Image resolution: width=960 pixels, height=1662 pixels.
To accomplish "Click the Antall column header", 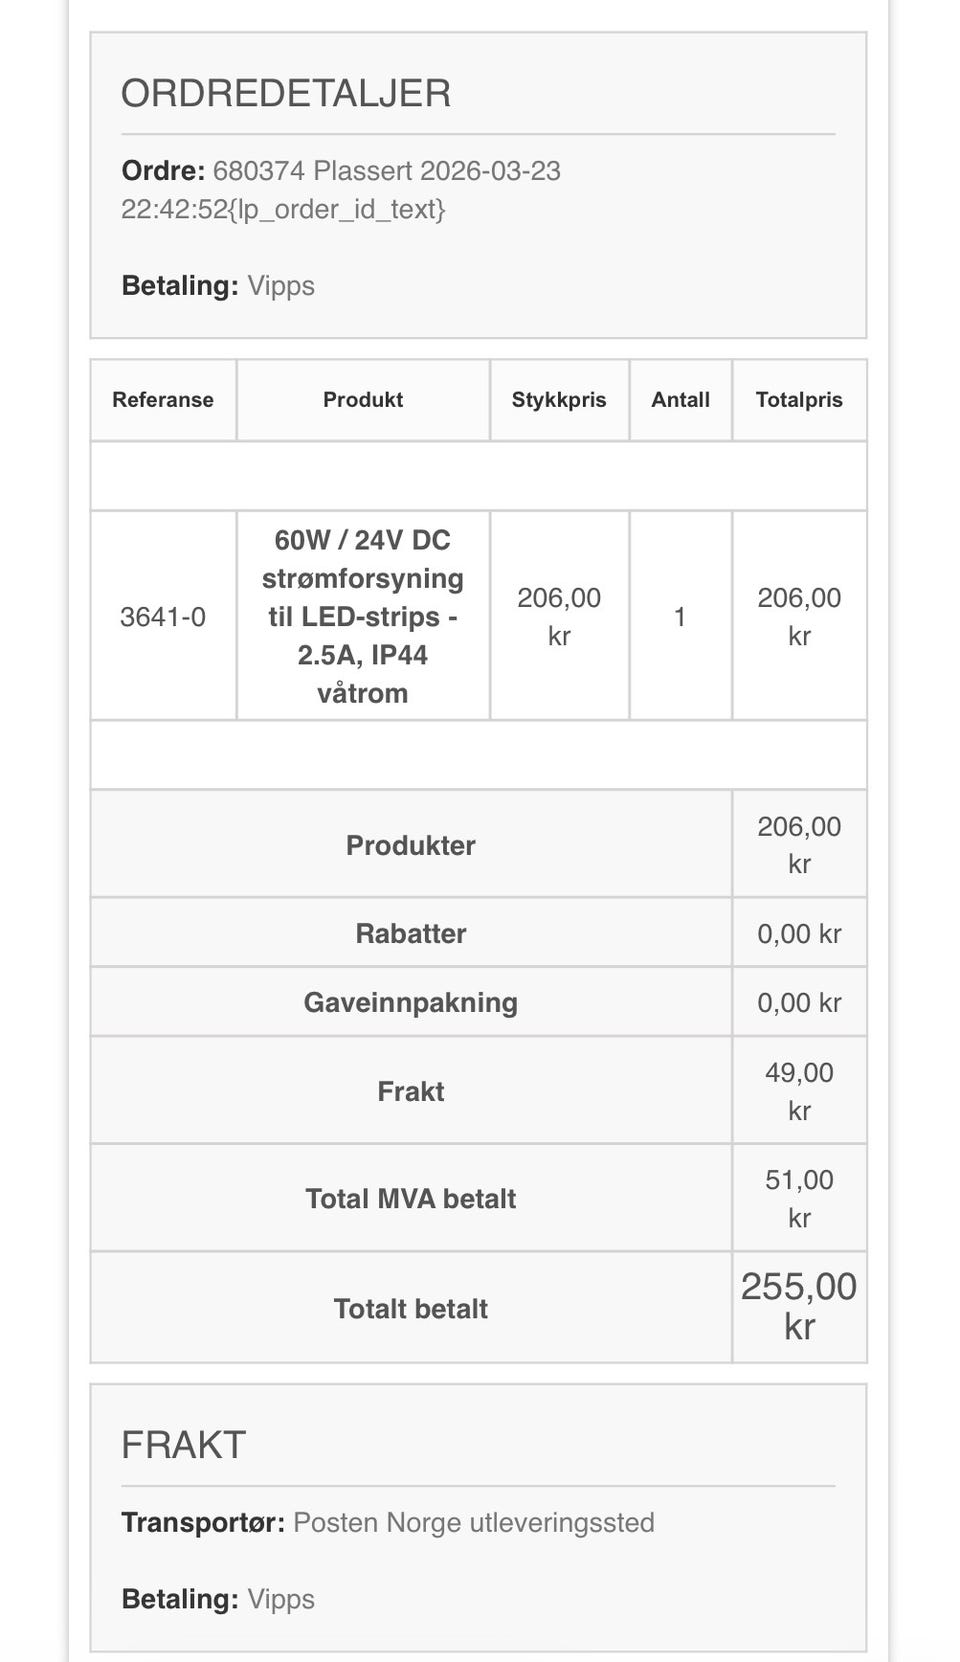I will [680, 400].
